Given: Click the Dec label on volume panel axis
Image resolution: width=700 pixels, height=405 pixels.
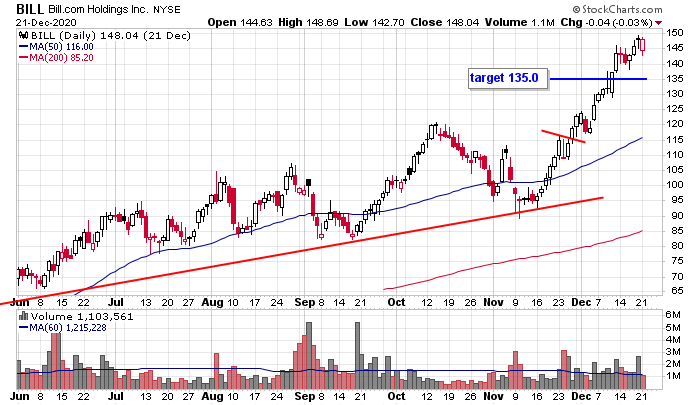Looking at the screenshot, I should point(581,396).
